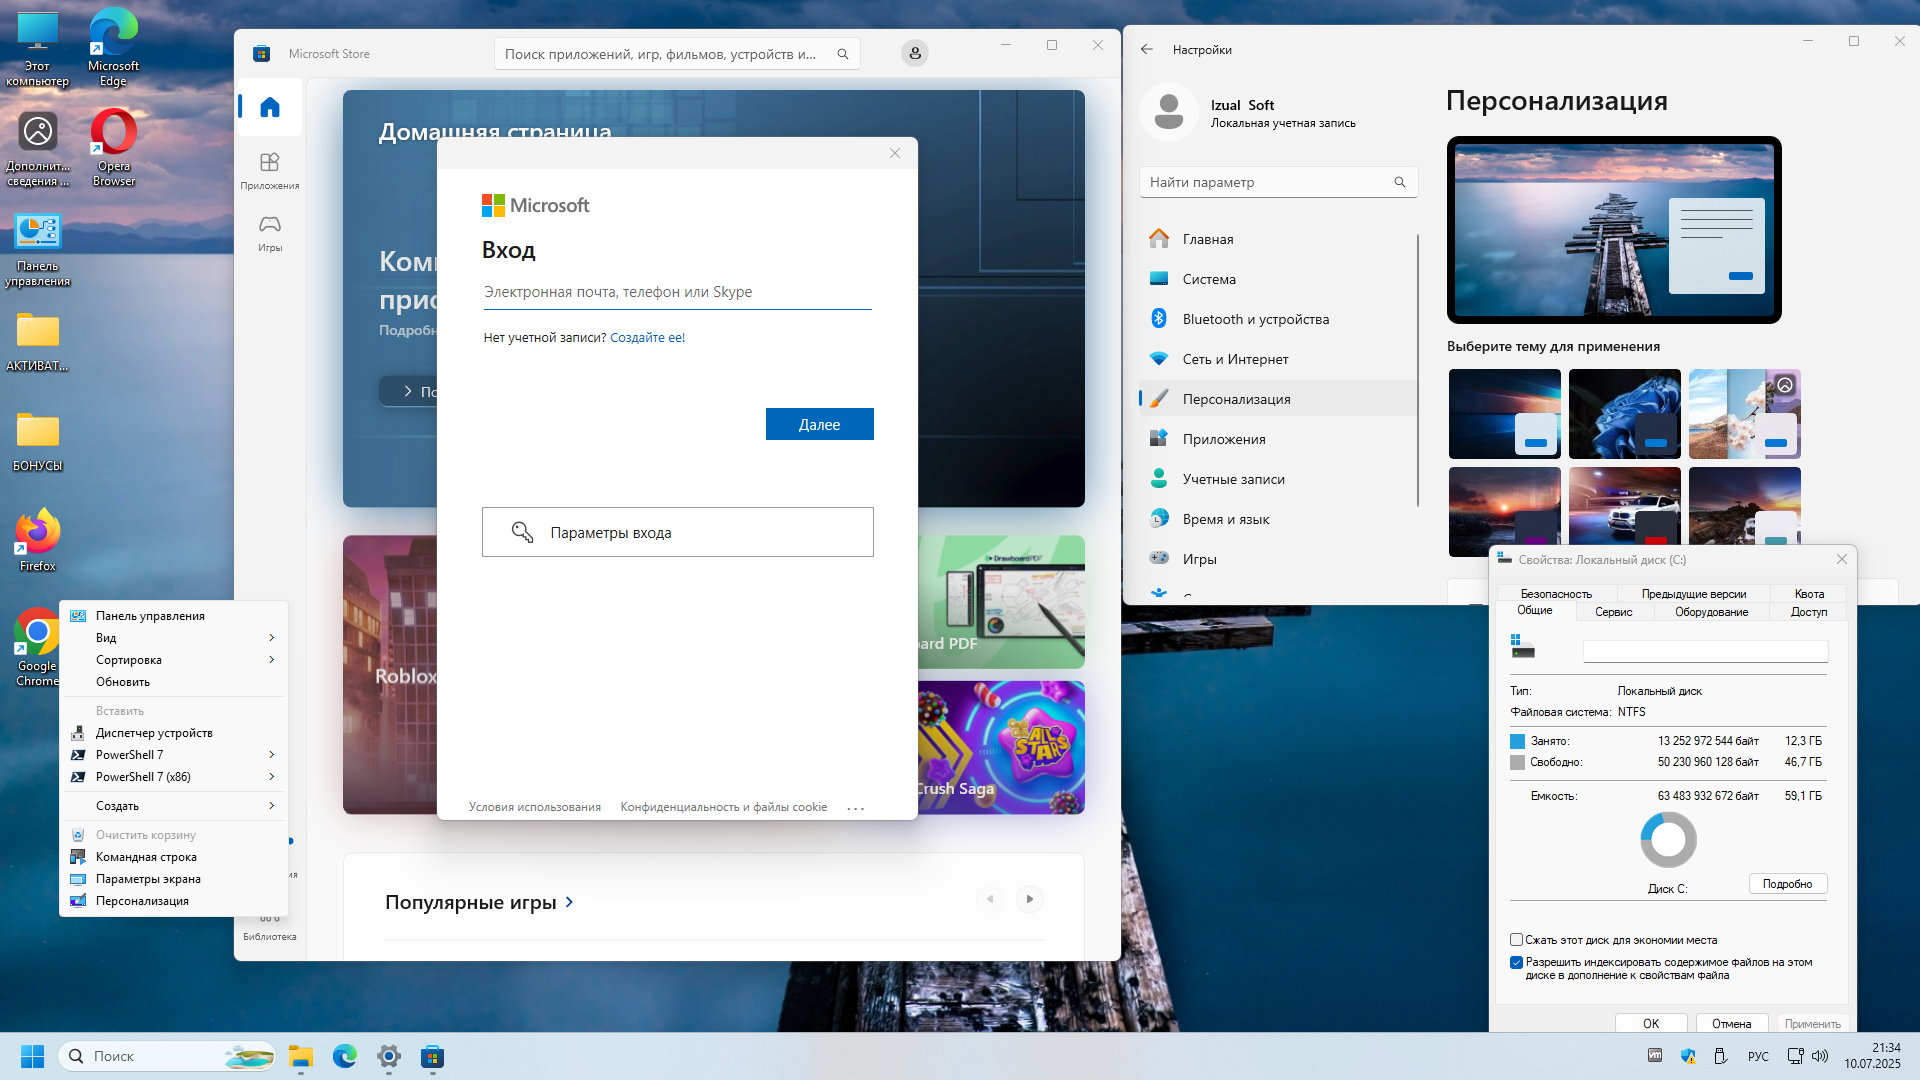The width and height of the screenshot is (1920, 1080).
Task: Open Время и язык in Settings
Action: pyautogui.click(x=1278, y=519)
